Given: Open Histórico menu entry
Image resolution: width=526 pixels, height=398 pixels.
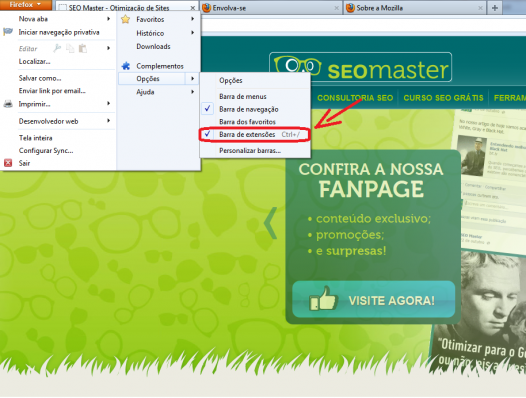Looking at the screenshot, I should click(150, 33).
